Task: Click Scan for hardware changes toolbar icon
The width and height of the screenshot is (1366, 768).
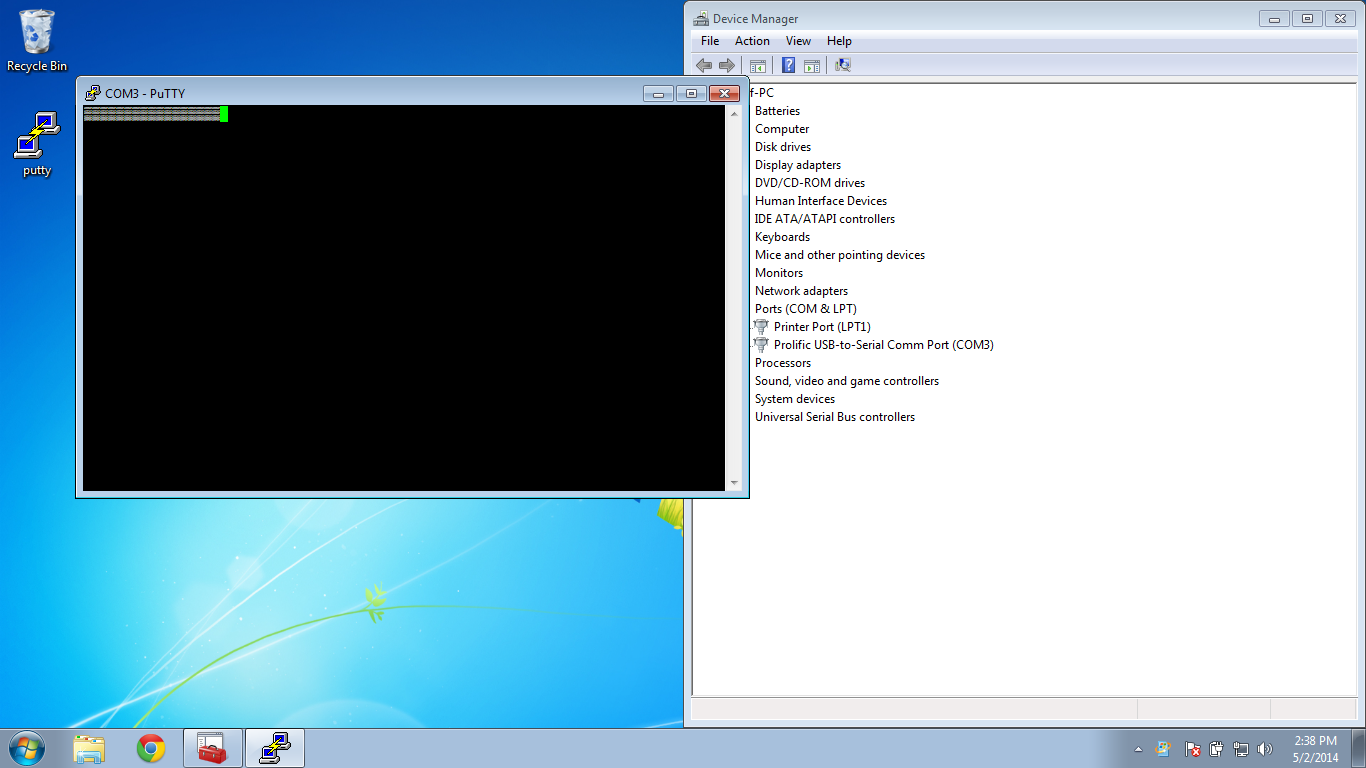Action: [x=842, y=65]
